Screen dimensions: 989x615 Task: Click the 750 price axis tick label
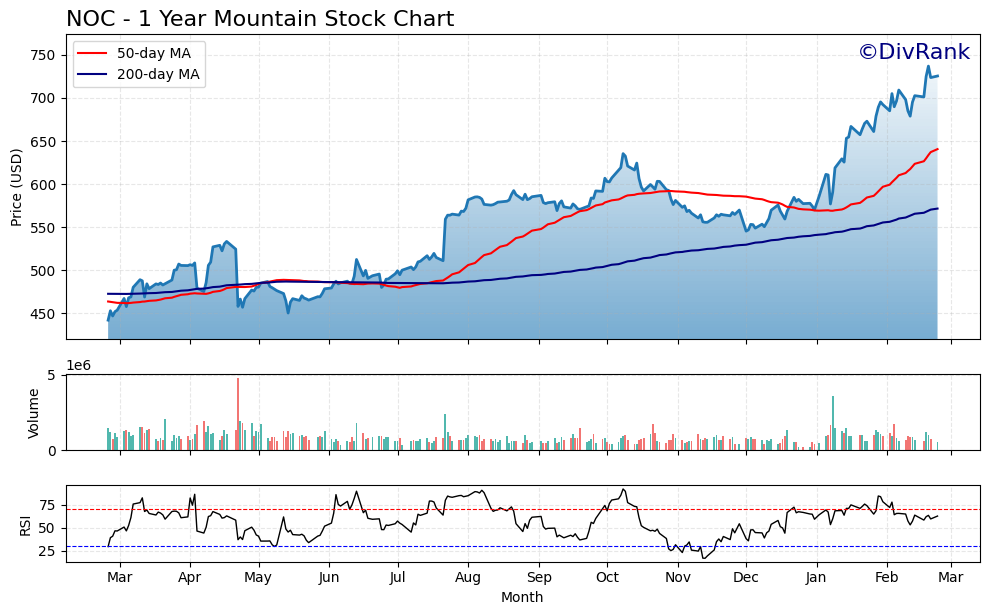coord(42,56)
